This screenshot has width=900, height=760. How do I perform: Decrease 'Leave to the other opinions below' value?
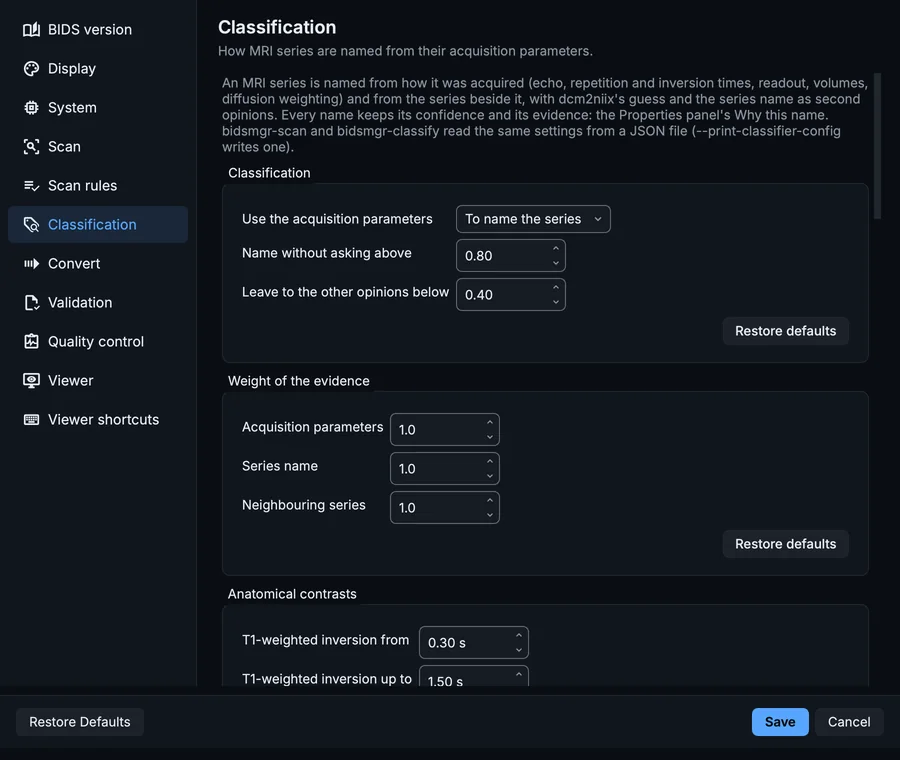556,302
